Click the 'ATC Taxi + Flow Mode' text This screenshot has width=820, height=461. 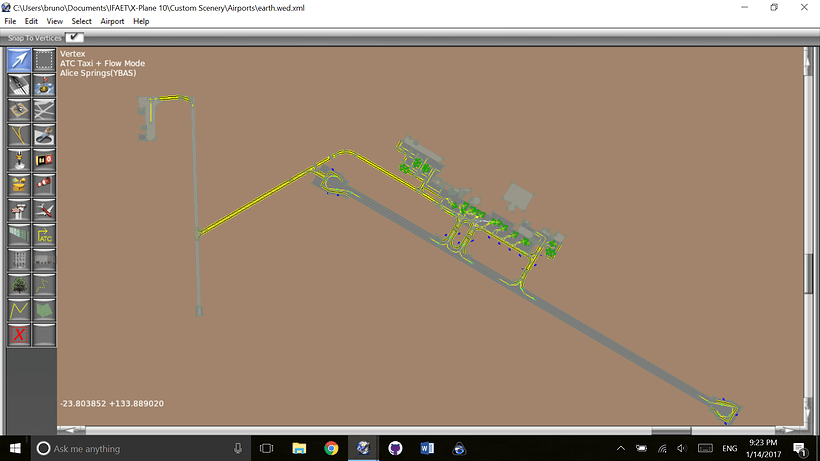coord(102,63)
